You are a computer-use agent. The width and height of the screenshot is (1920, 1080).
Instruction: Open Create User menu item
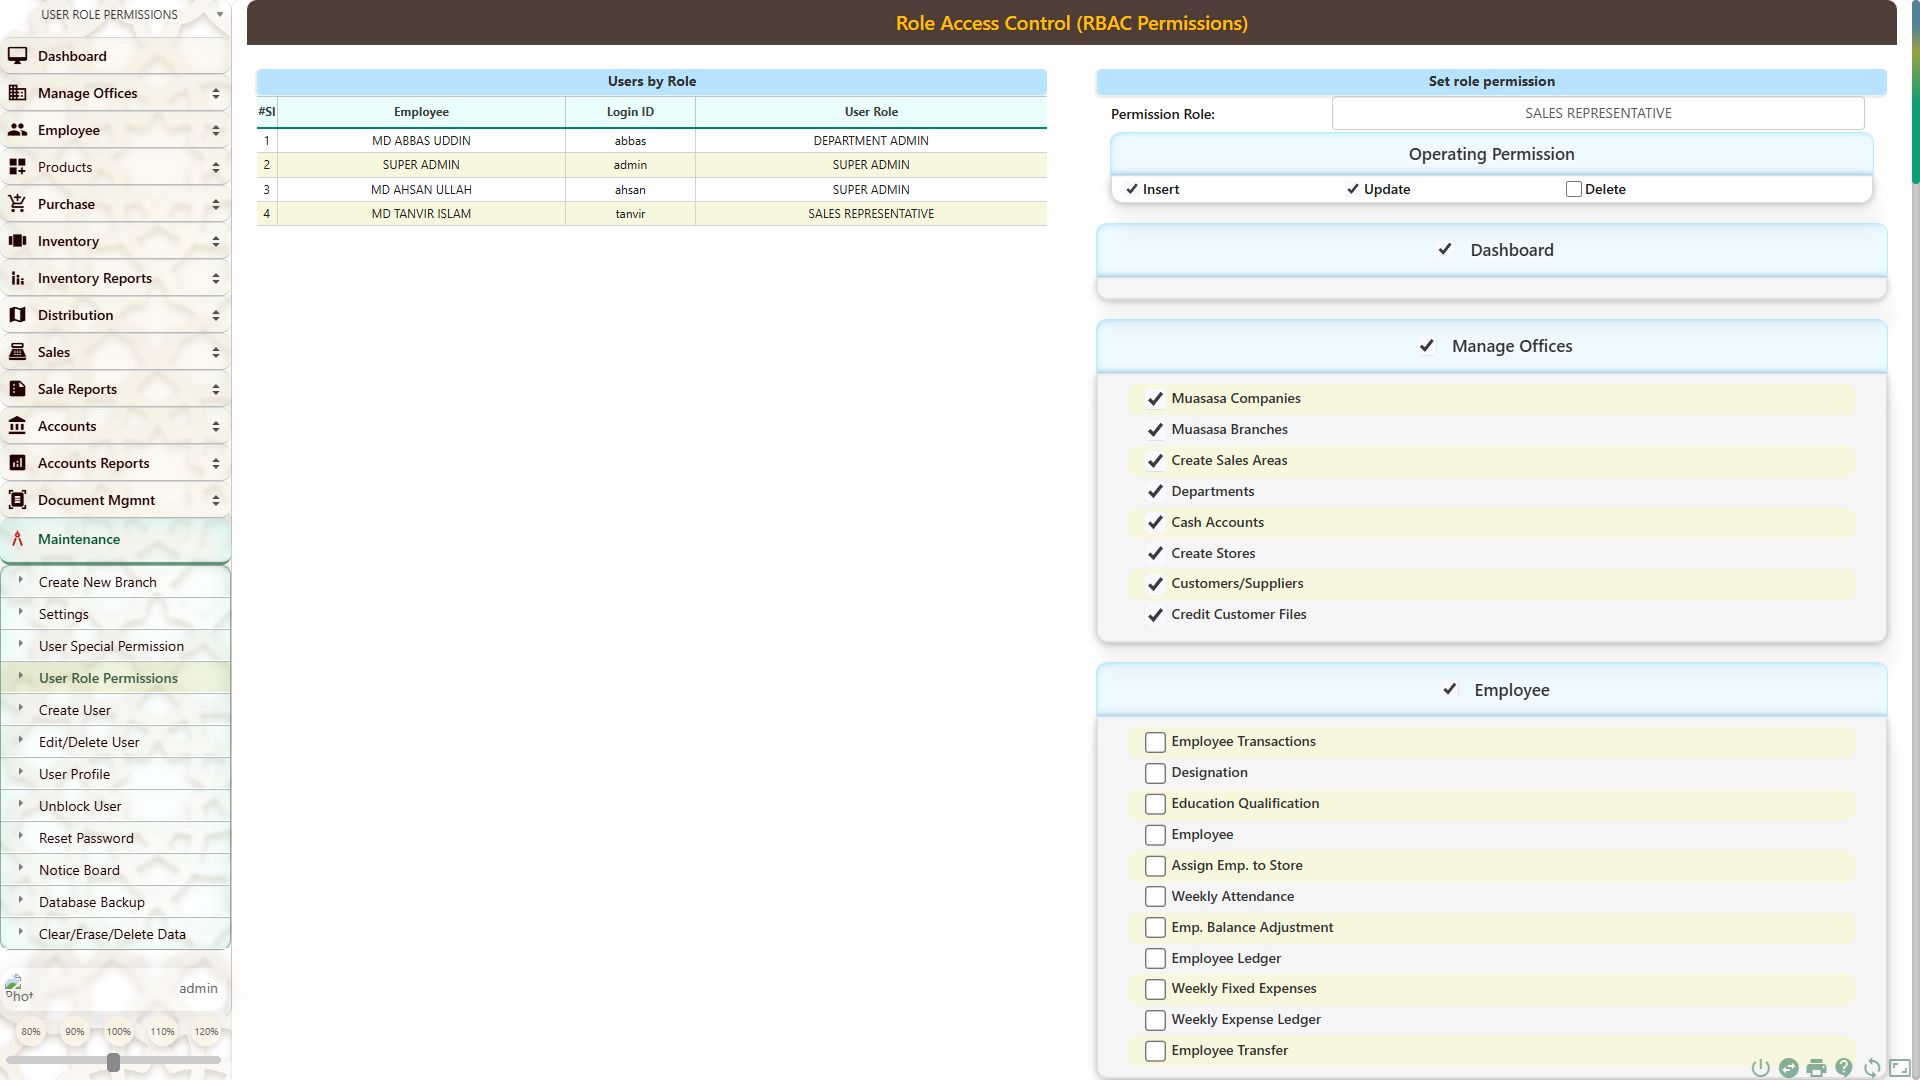pos(75,710)
